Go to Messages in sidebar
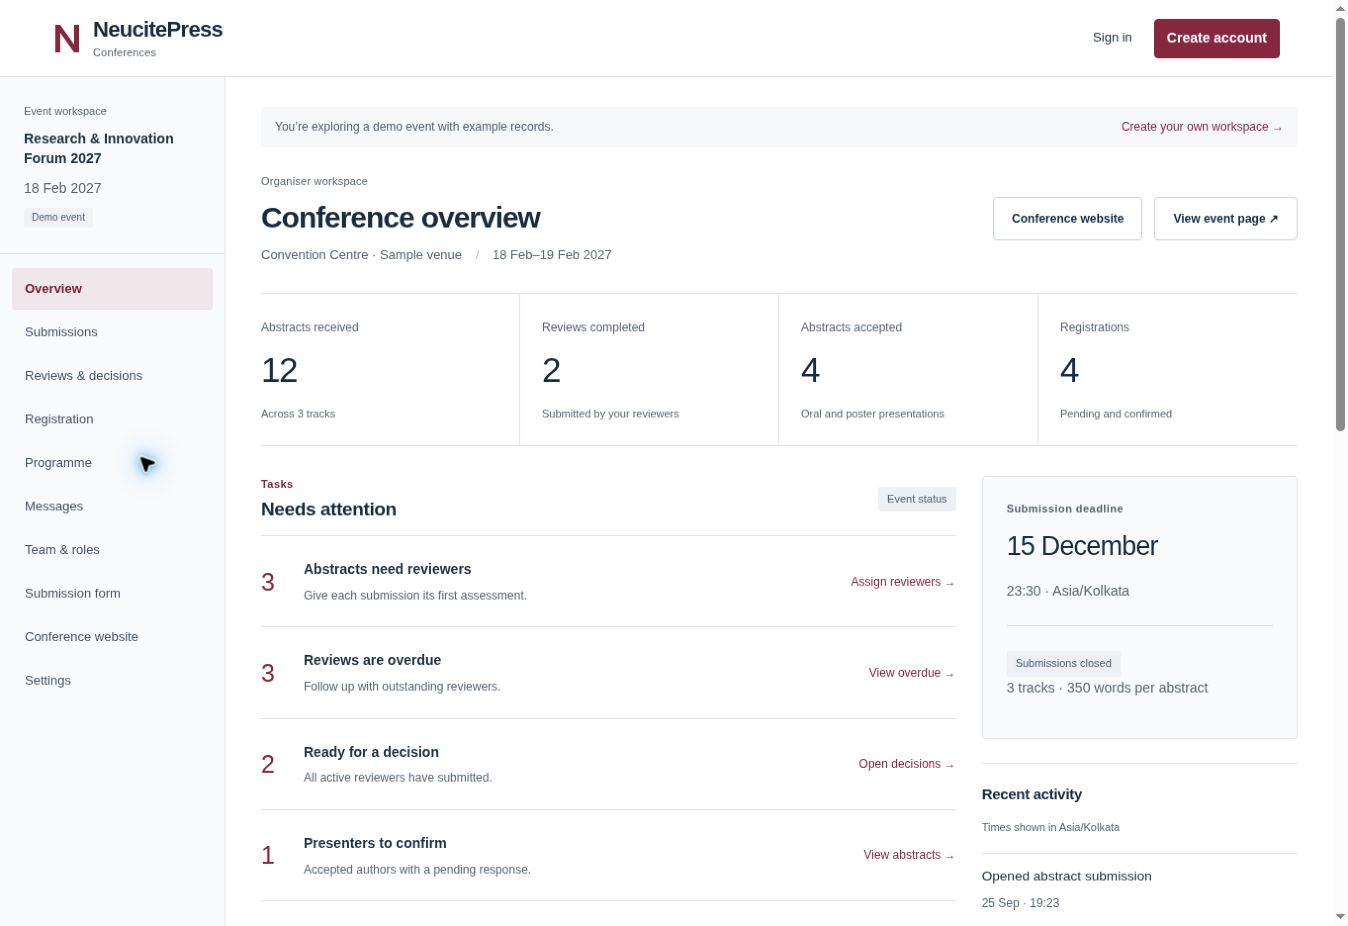 tap(112, 506)
